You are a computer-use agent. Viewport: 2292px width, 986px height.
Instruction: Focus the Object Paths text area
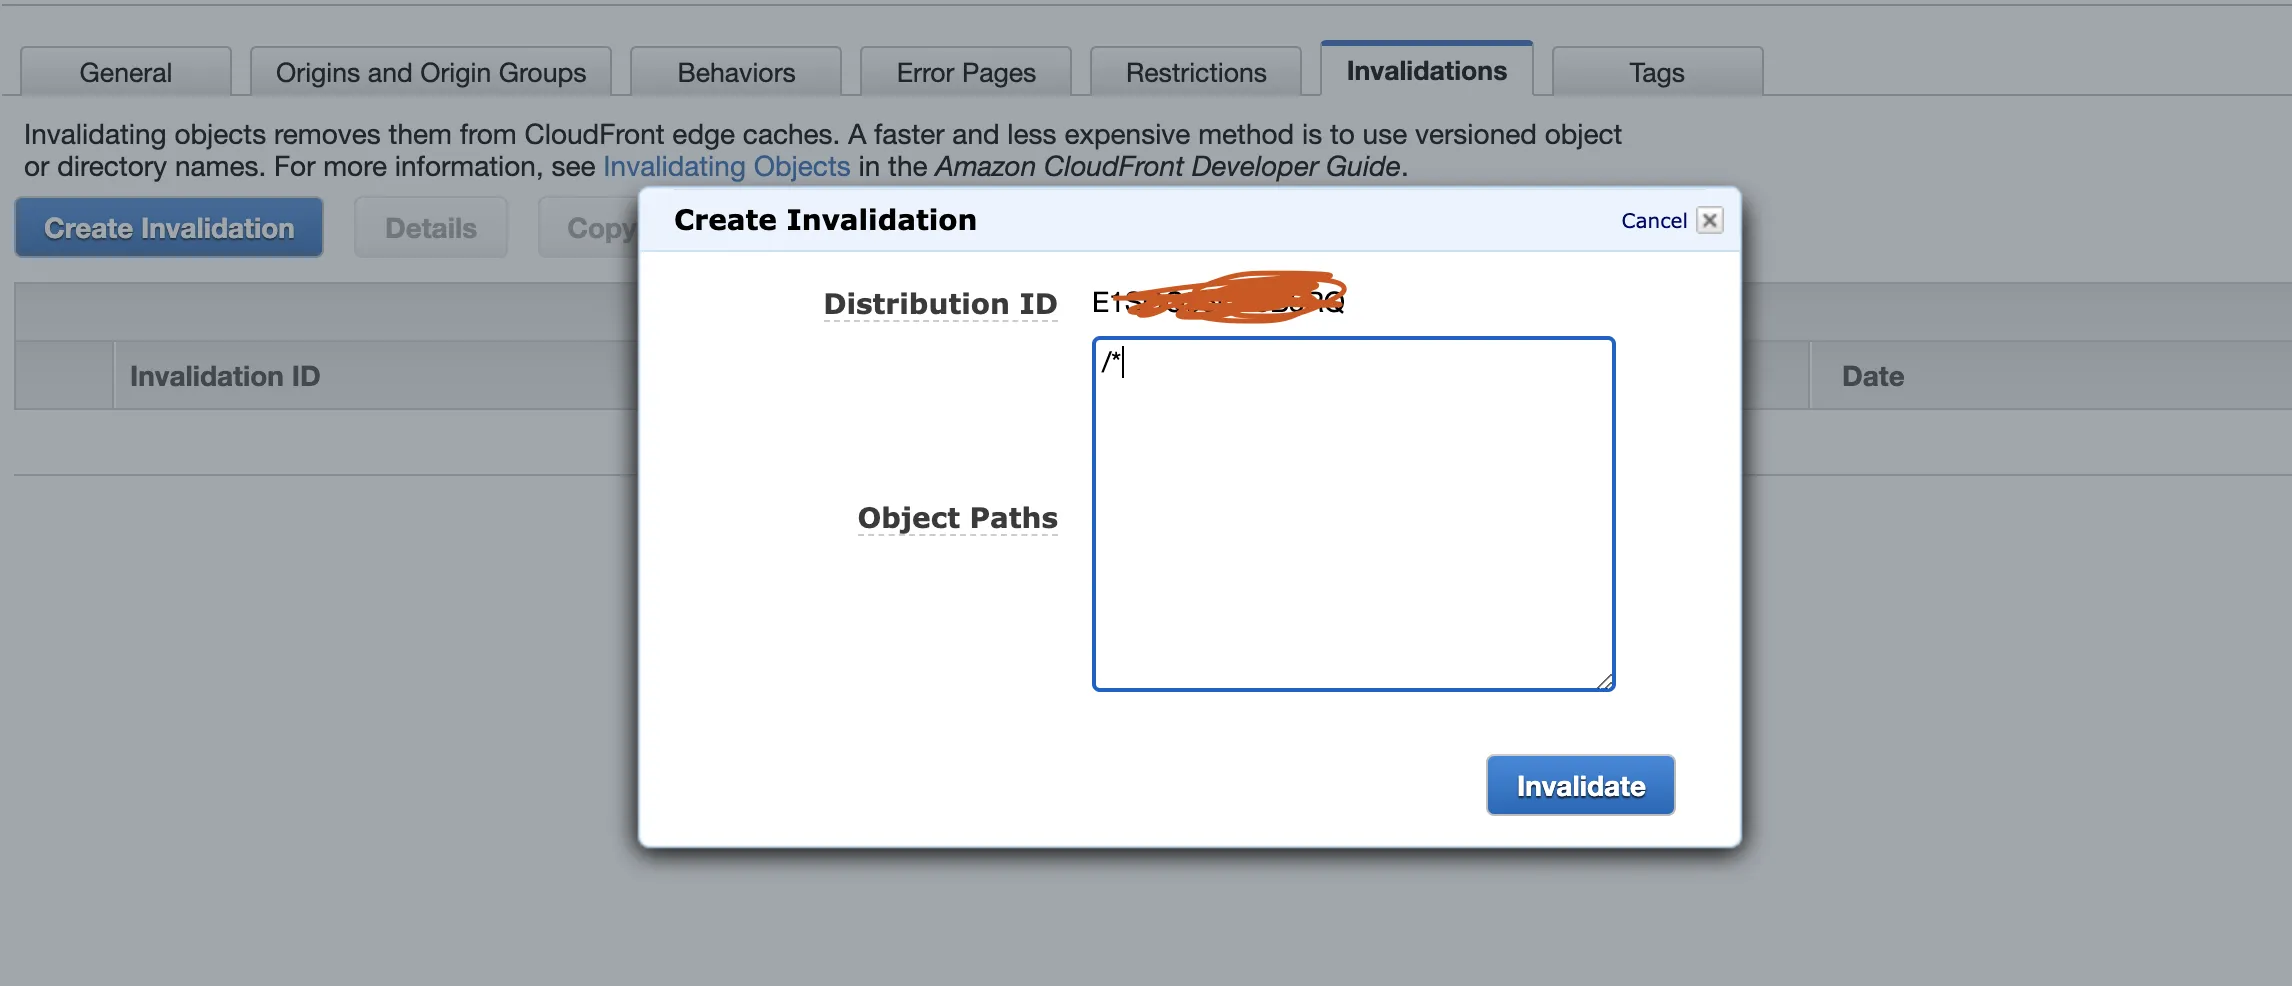tap(1354, 514)
